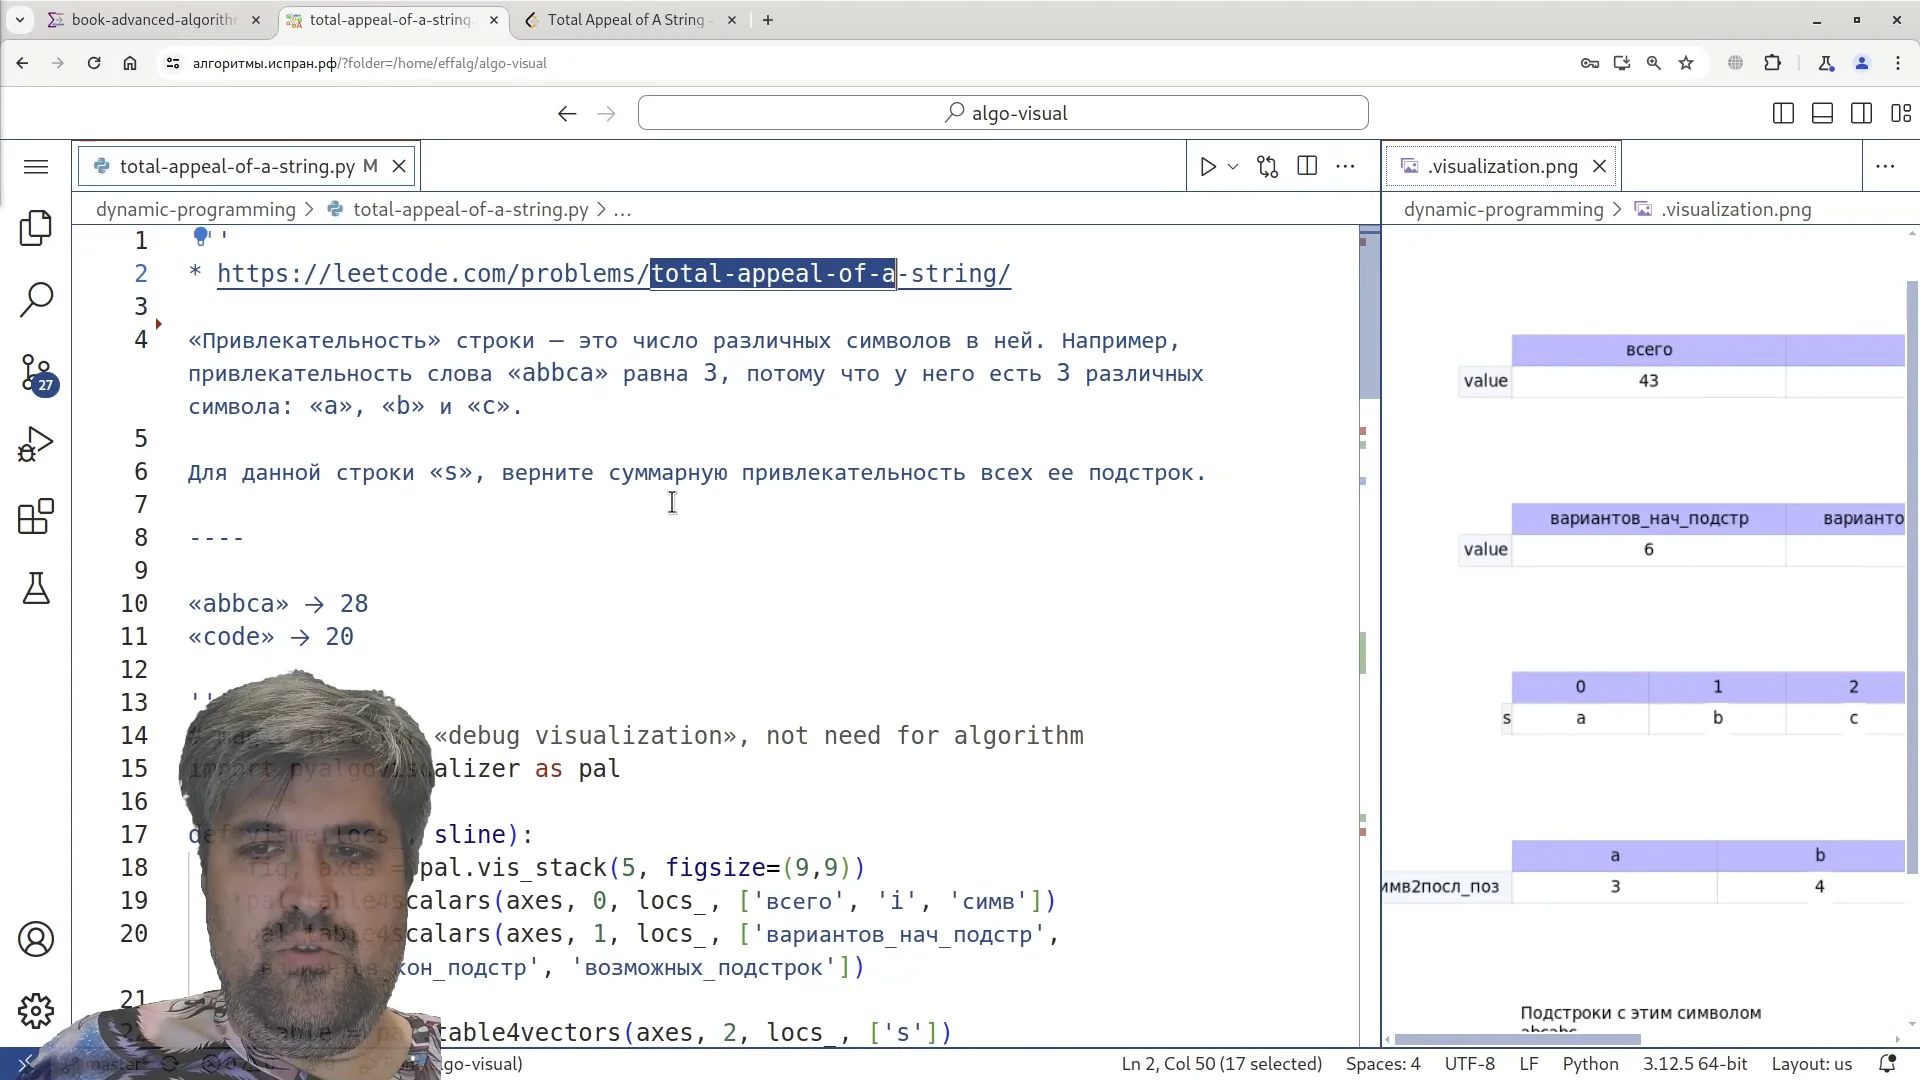Switch to book-advanced-algorithms browser tab
The image size is (1920, 1080).
152,20
